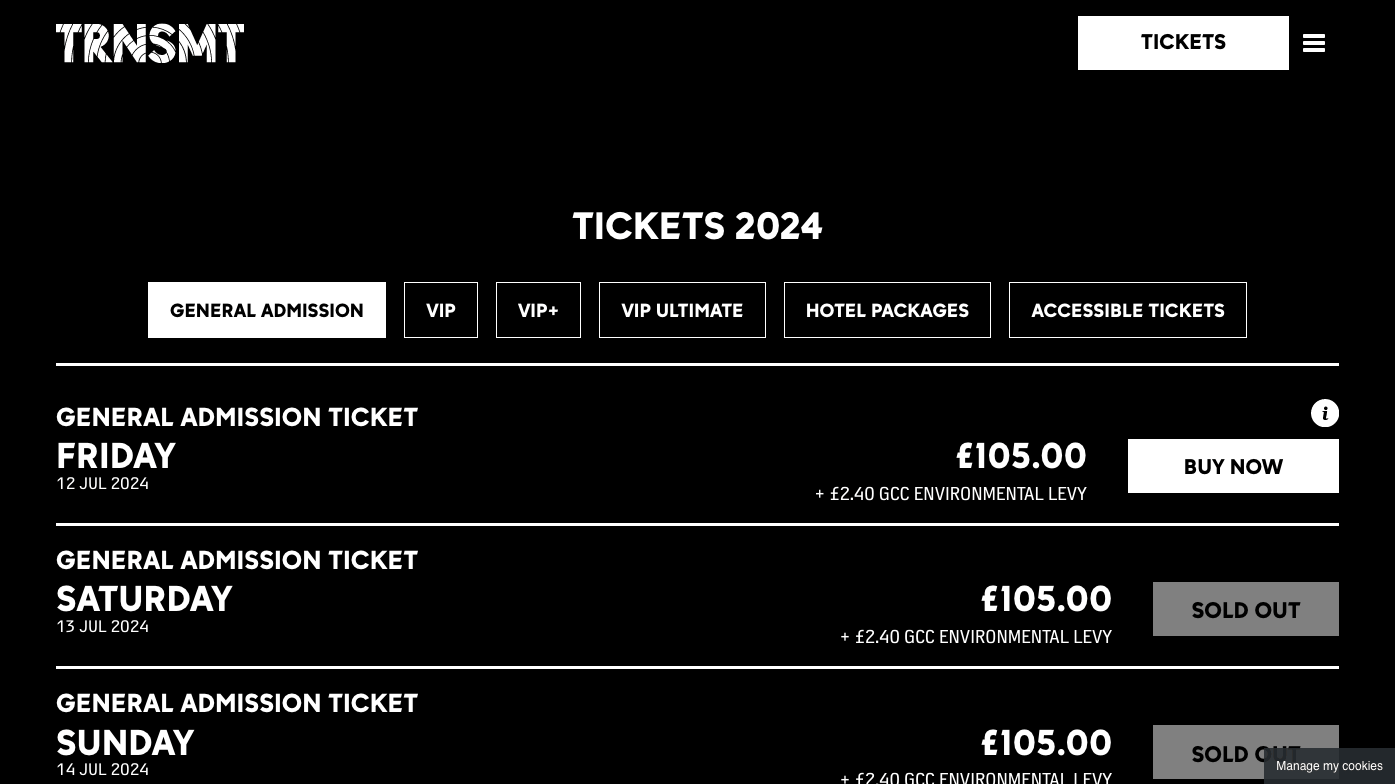Open the Accessible Tickets tab
The width and height of the screenshot is (1395, 784).
[x=1127, y=310]
